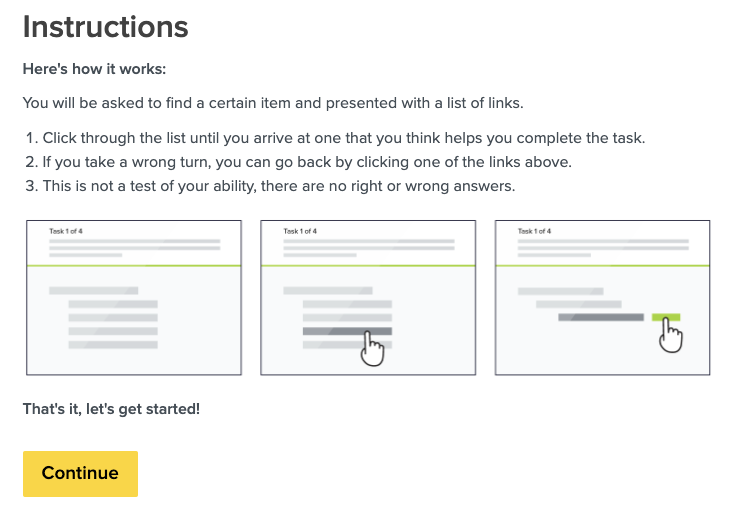Click the "Task 1 of 4" label in the middle illustration
Viewport: 737px width, 509px height.
tap(300, 232)
